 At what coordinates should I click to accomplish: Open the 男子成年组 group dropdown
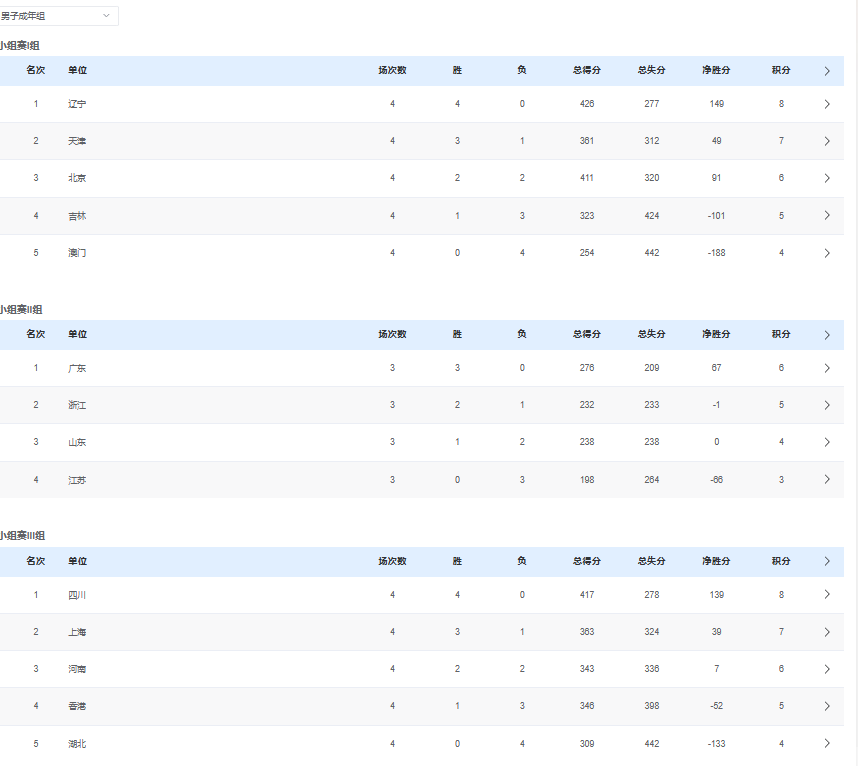tap(58, 16)
